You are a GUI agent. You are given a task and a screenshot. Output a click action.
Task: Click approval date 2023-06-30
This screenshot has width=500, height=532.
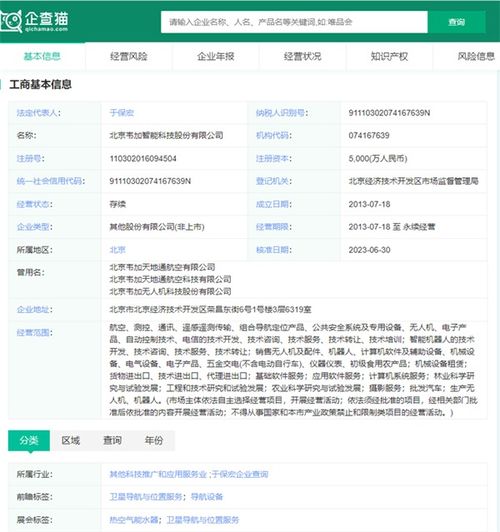pos(369,250)
